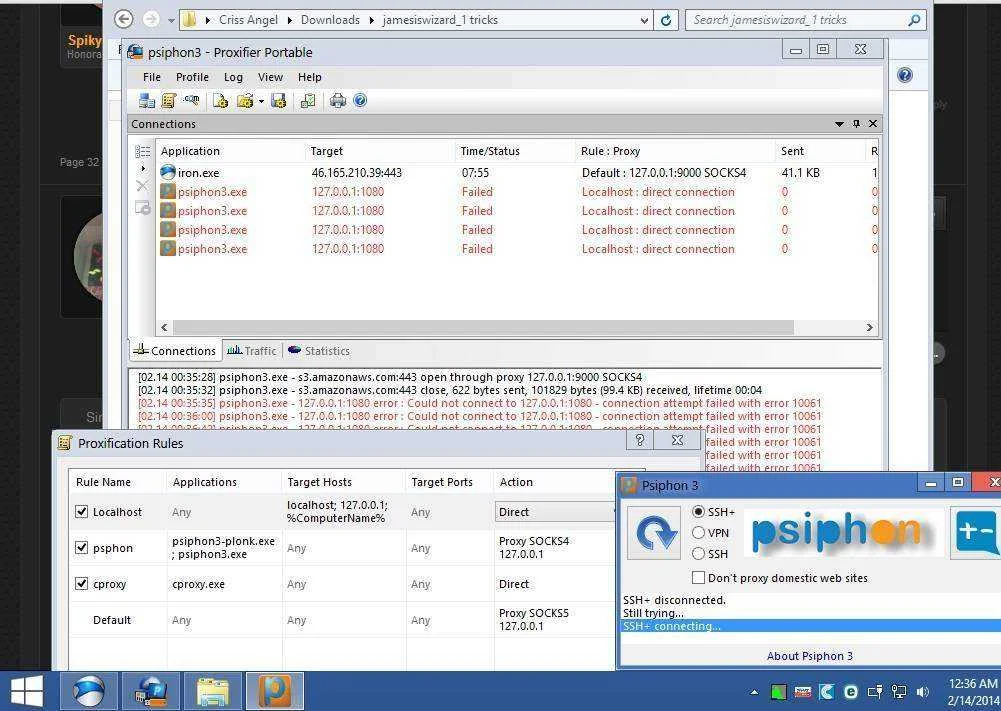Click Rule : Proxy column header
The image size is (1001, 711).
coord(676,151)
